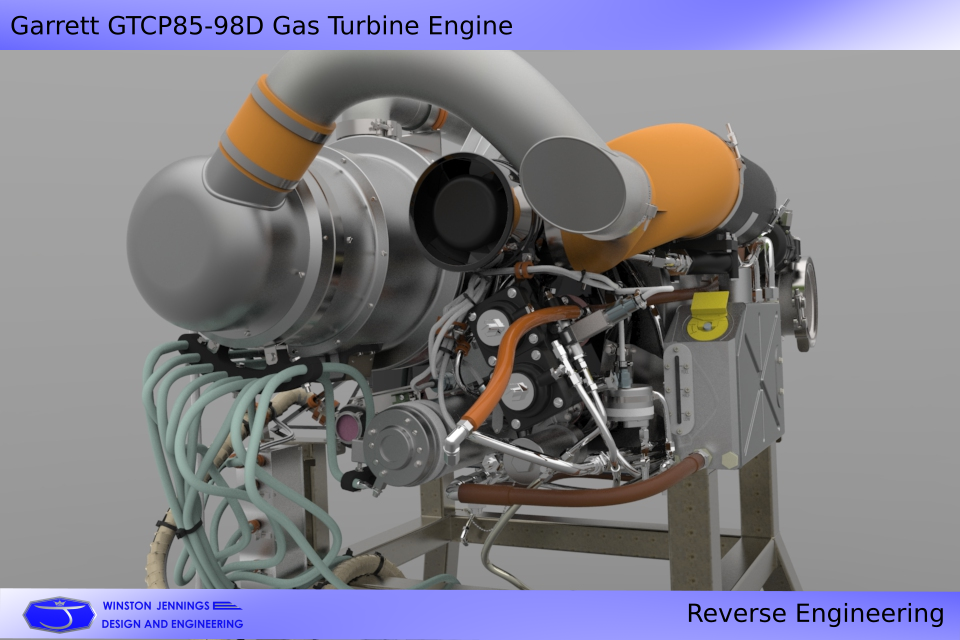Click the Winston Jennings blue emblem logo
Image resolution: width=960 pixels, height=640 pixels.
coord(59,614)
